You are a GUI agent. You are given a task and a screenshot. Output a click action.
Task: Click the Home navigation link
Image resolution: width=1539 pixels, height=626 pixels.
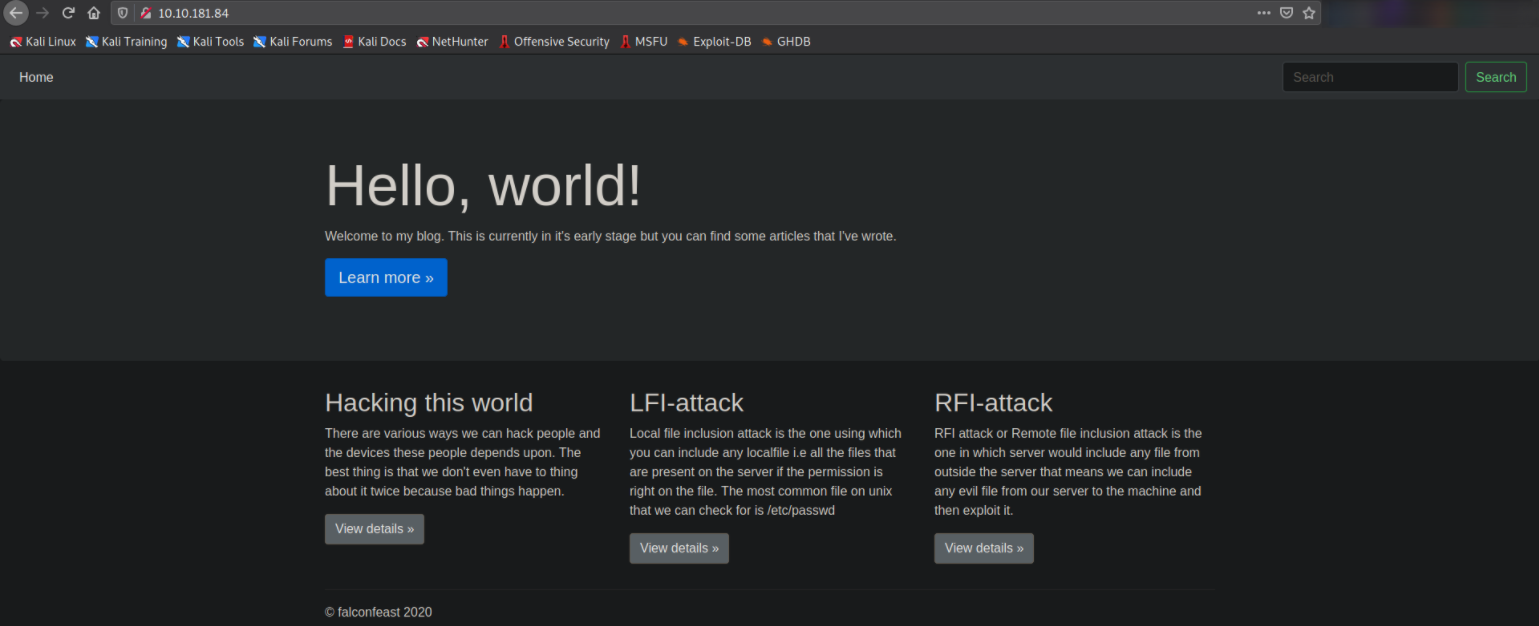(36, 77)
